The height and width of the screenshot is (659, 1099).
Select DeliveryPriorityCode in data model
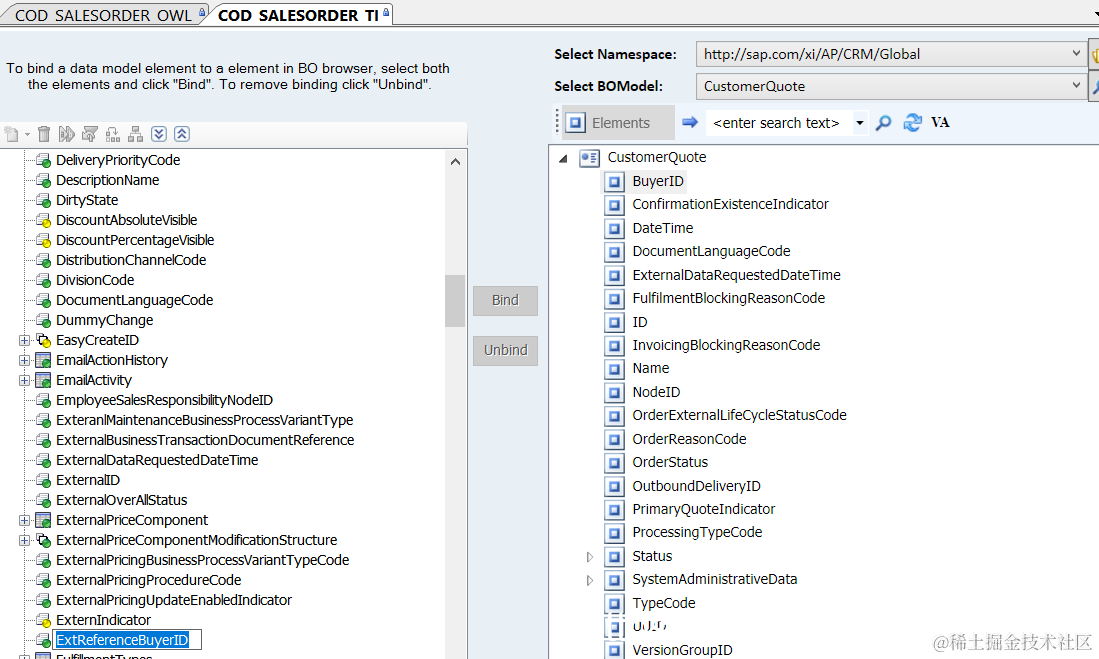(x=118, y=160)
